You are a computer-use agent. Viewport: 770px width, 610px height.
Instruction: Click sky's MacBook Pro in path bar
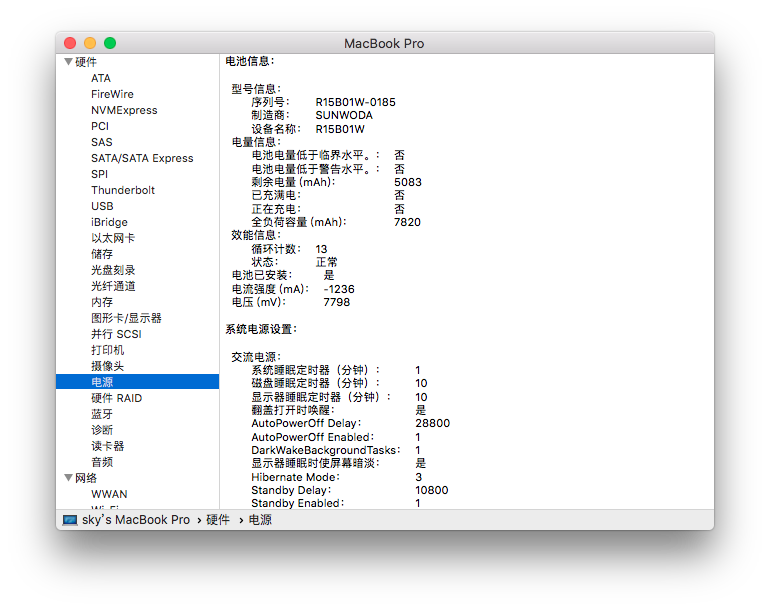[x=136, y=520]
